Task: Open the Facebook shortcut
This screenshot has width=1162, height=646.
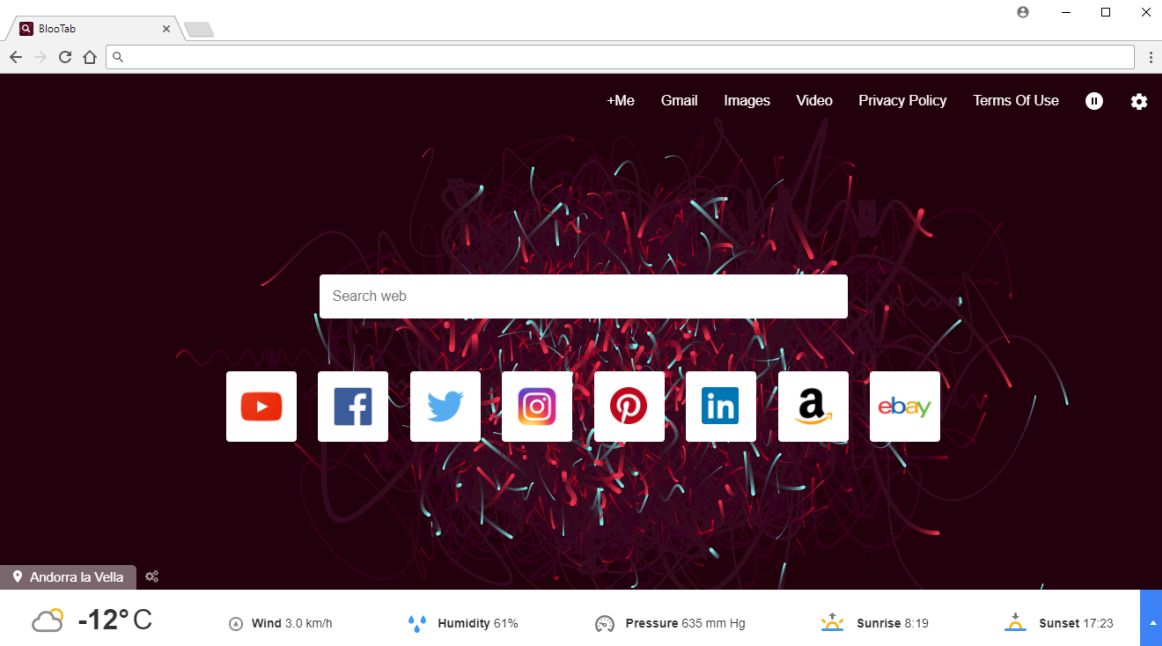Action: click(x=353, y=406)
